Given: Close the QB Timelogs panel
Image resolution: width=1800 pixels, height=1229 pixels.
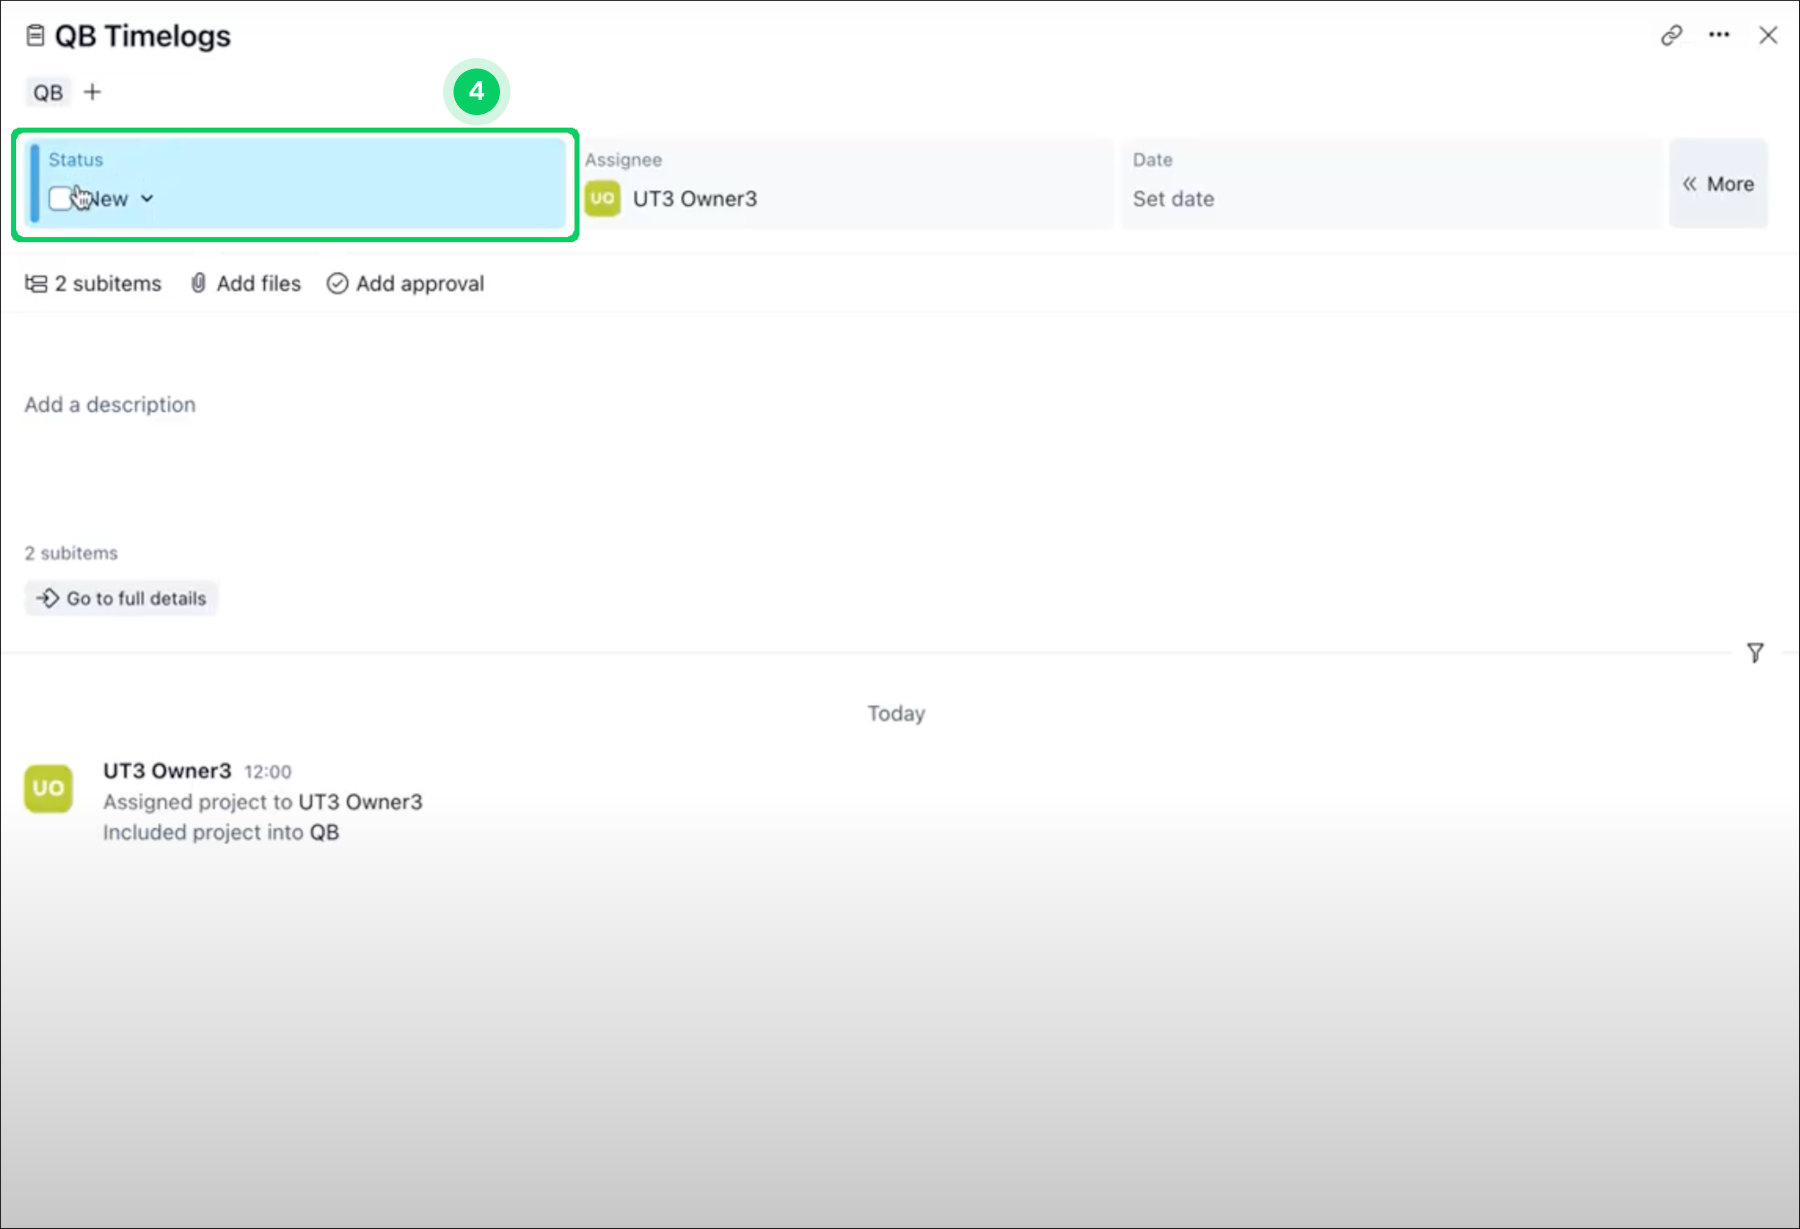Looking at the screenshot, I should 1768,35.
